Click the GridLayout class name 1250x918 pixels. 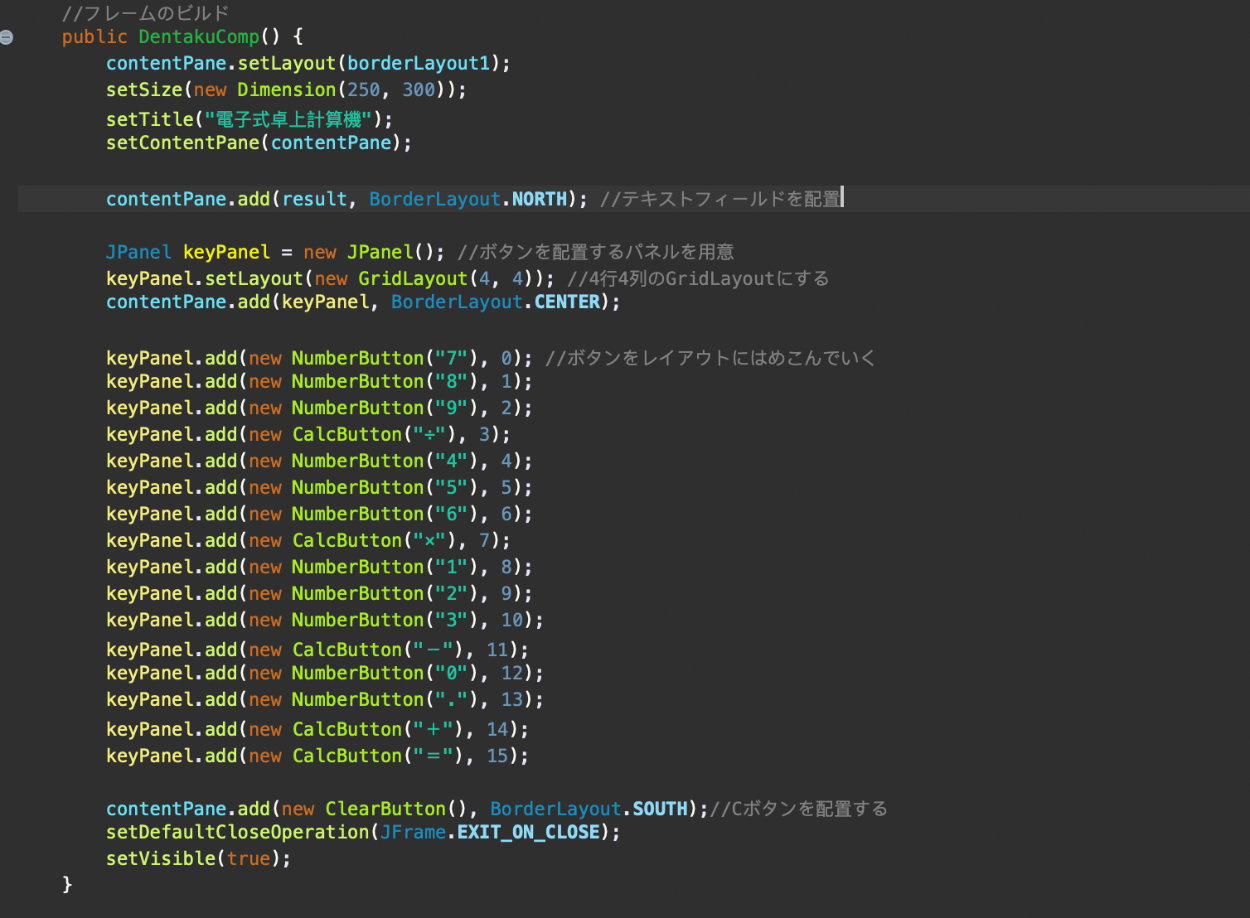click(413, 278)
